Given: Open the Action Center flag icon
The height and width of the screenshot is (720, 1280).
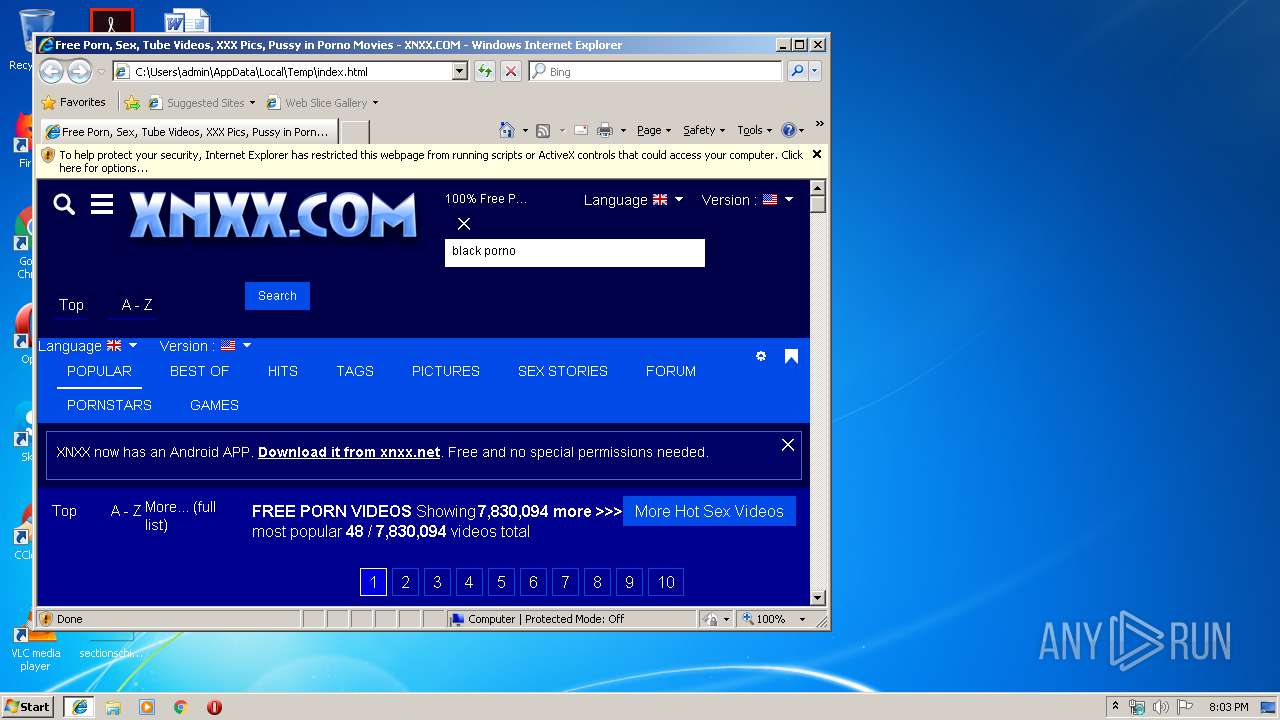Looking at the screenshot, I should point(1185,707).
